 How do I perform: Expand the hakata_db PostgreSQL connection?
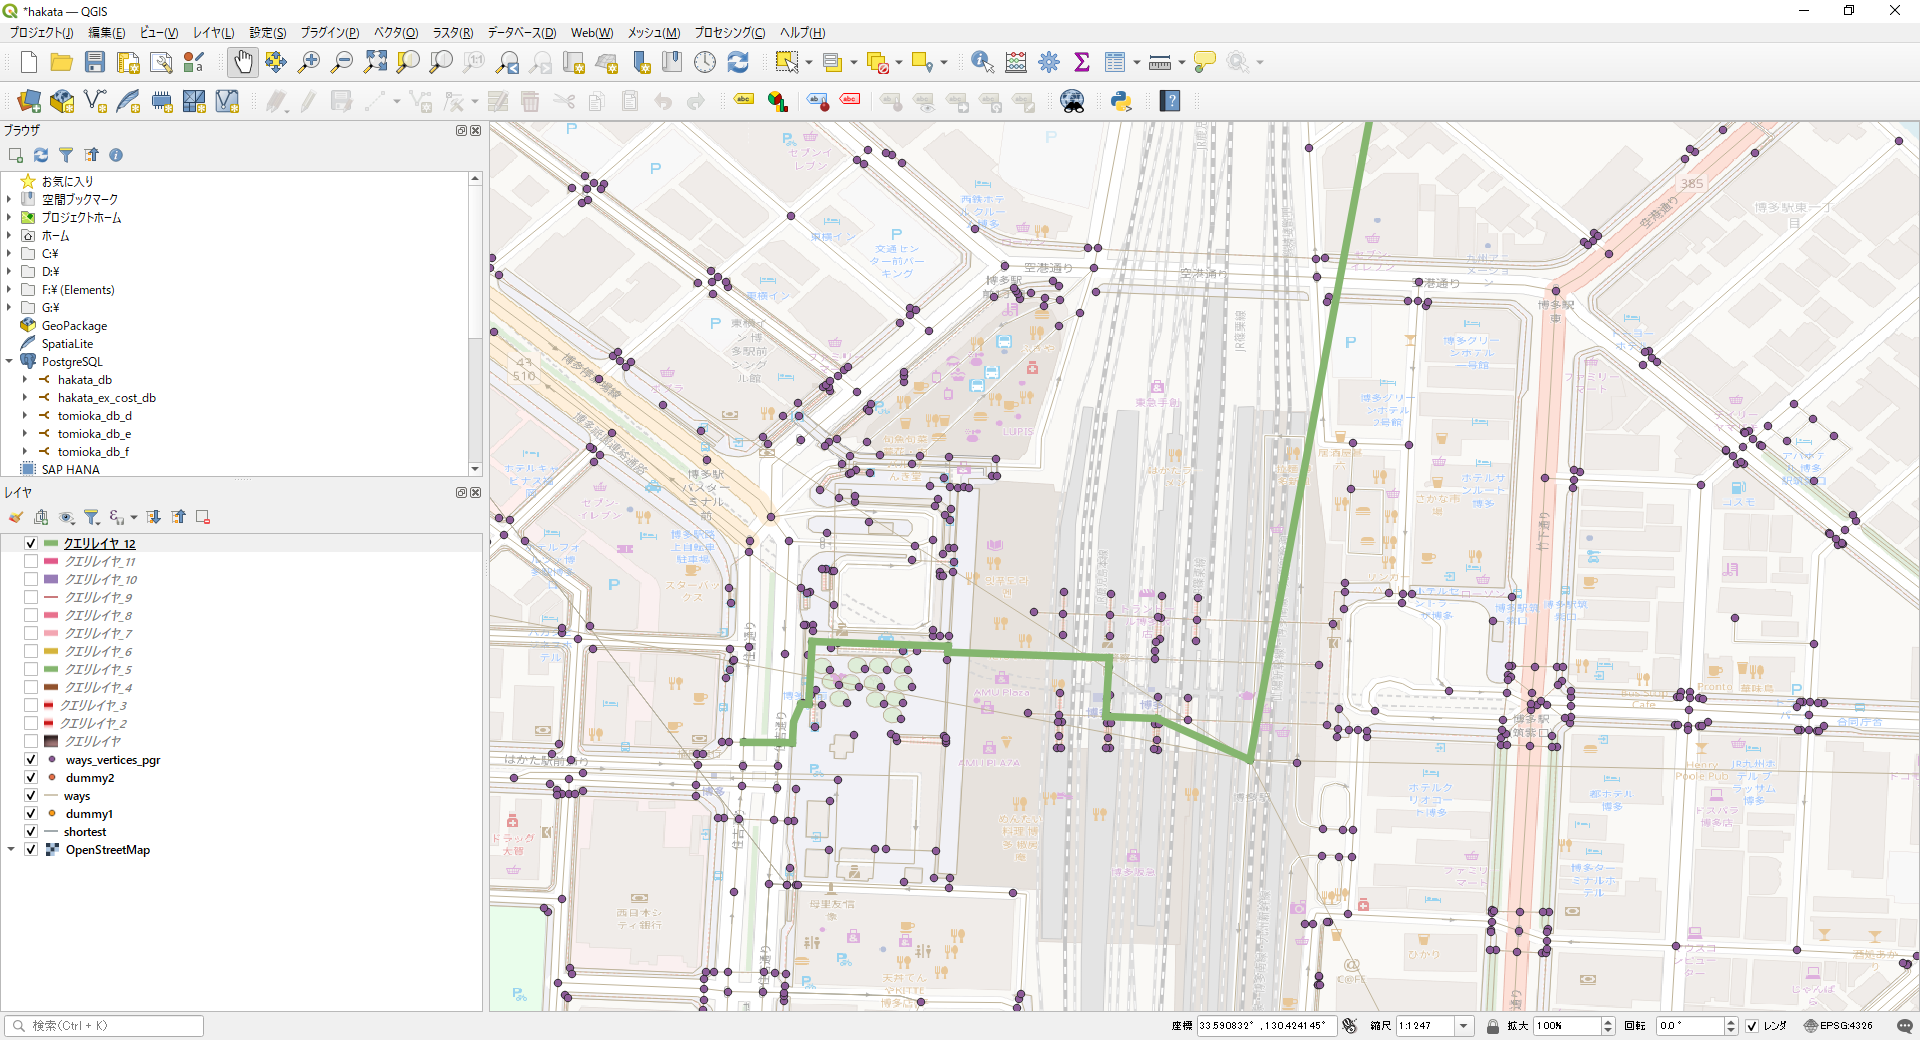(25, 380)
